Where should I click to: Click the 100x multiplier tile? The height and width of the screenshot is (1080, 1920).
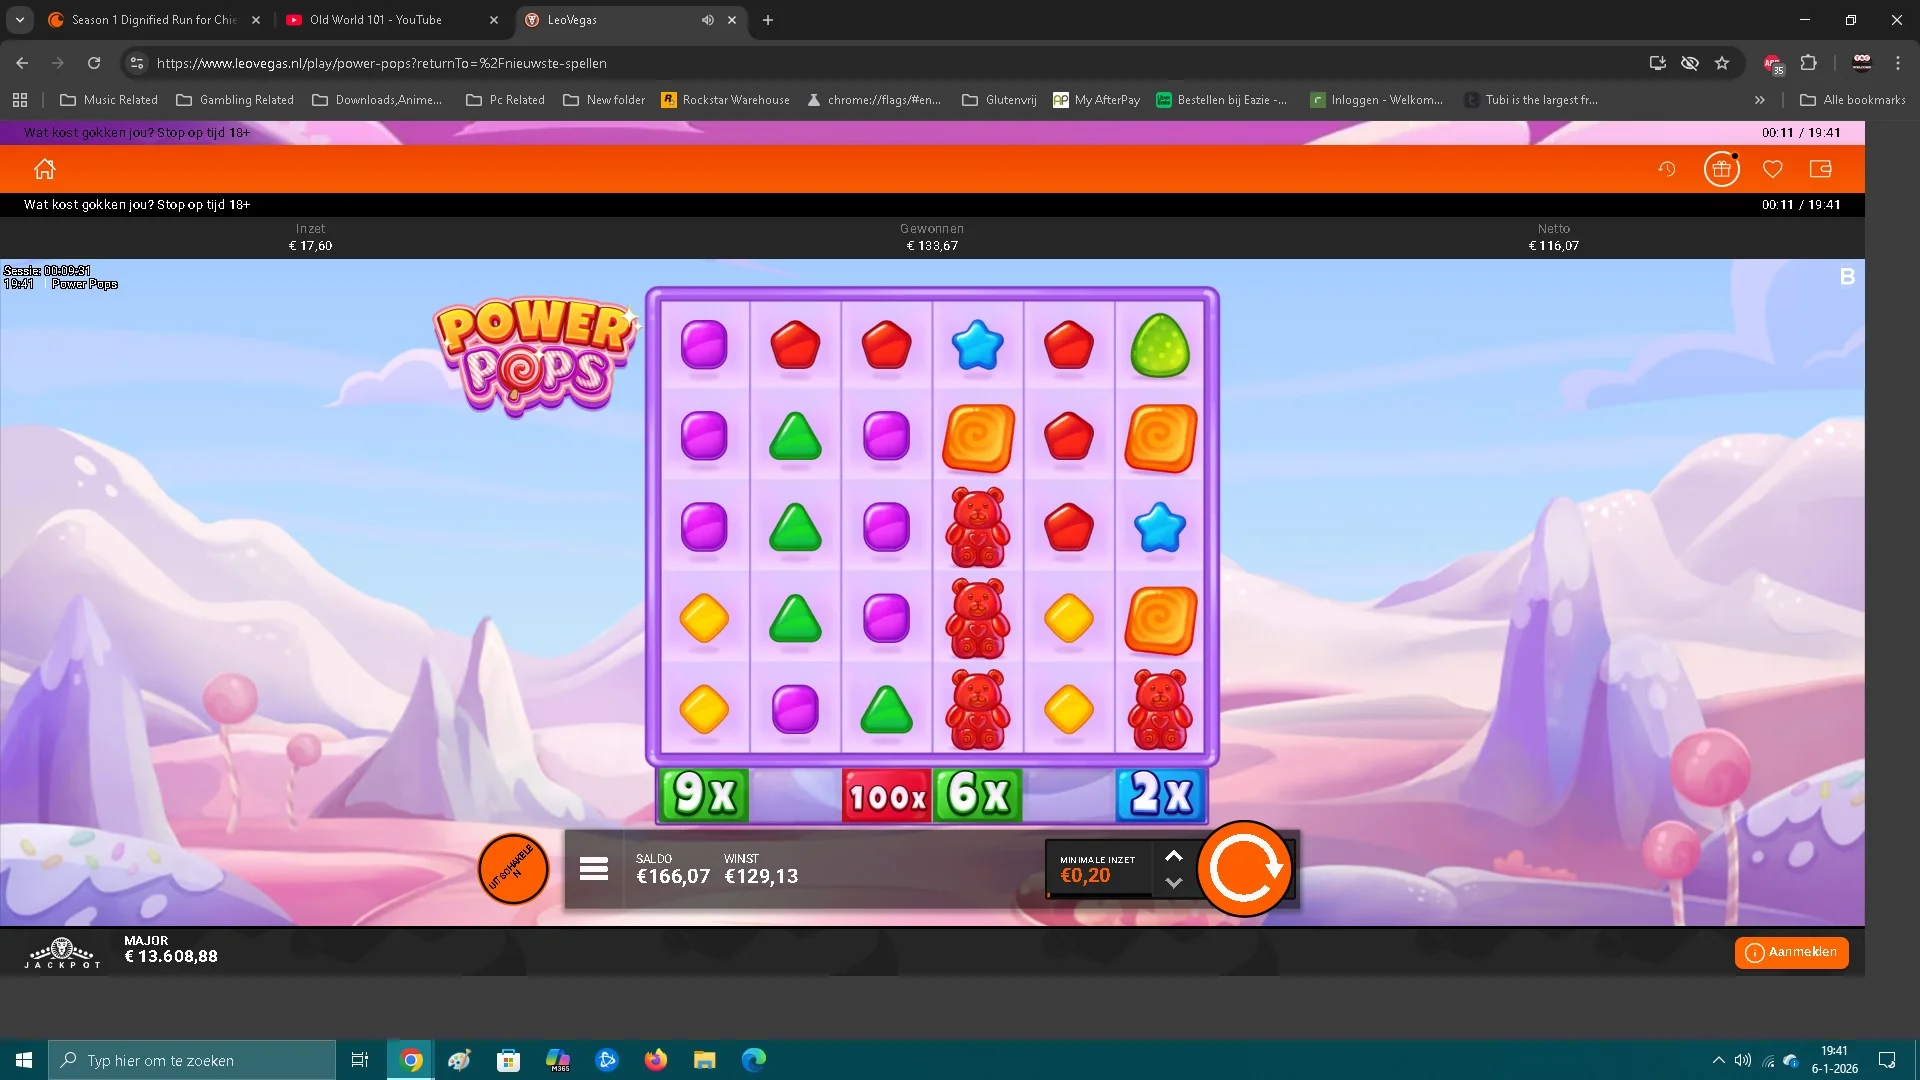pyautogui.click(x=887, y=795)
